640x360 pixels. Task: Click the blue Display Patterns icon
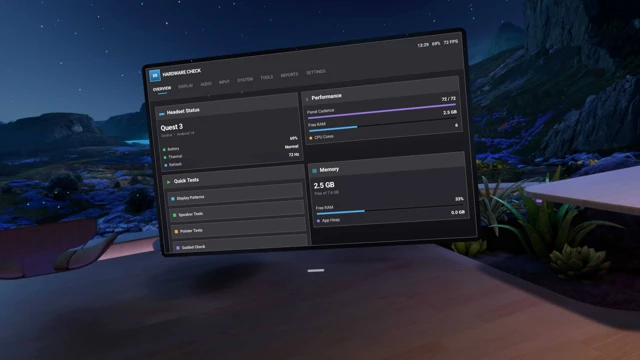[173, 199]
